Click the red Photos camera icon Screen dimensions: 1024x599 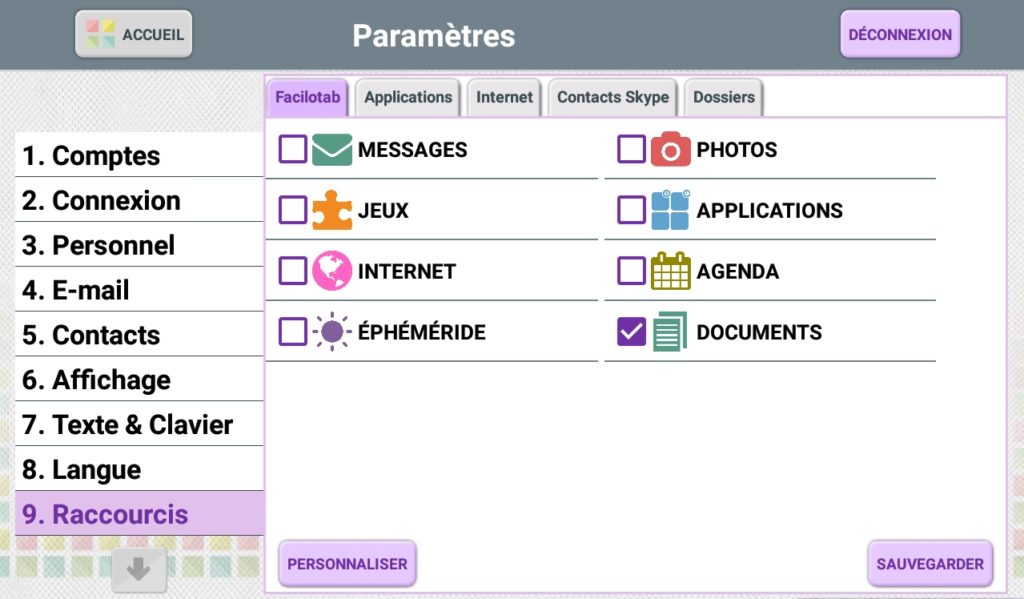tap(670, 150)
